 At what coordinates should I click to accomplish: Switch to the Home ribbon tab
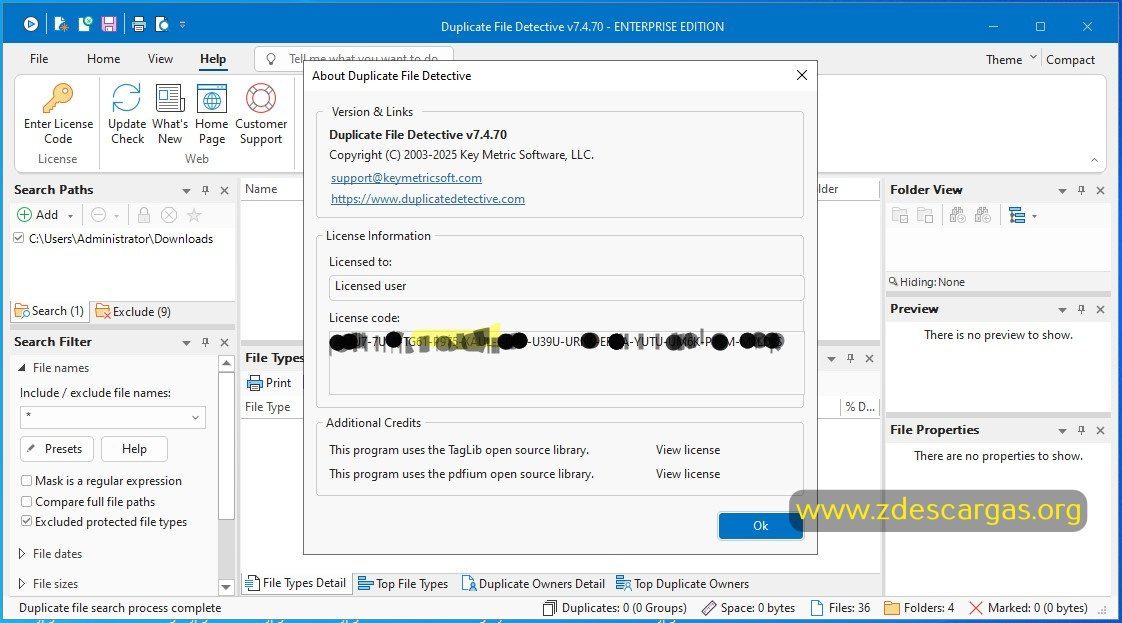point(104,59)
